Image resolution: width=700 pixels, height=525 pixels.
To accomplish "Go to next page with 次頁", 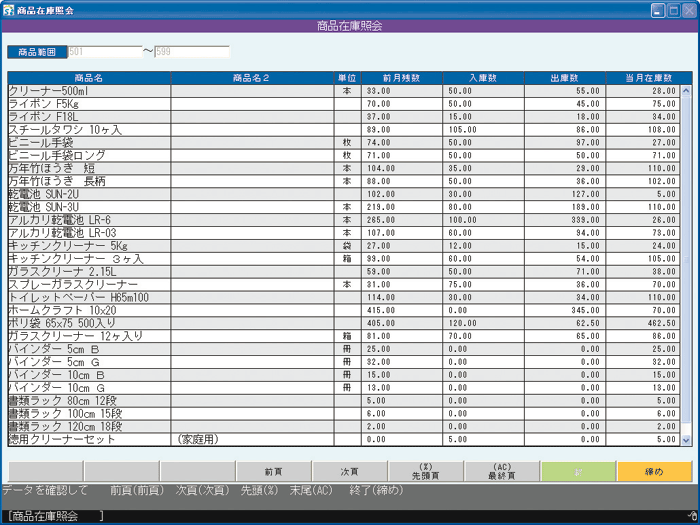I will point(349,471).
